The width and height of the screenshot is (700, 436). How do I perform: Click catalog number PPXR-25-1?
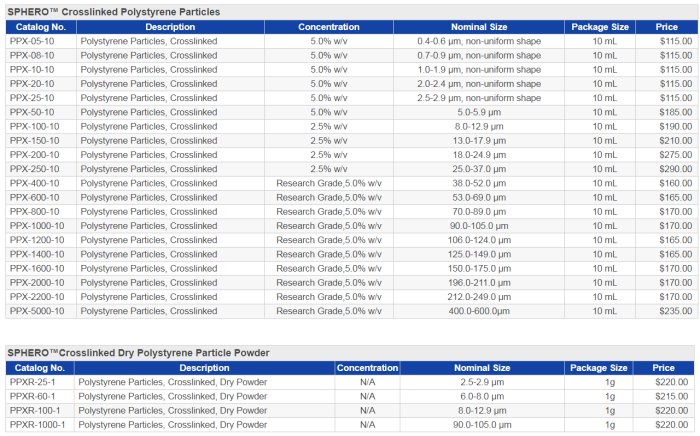pos(33,382)
